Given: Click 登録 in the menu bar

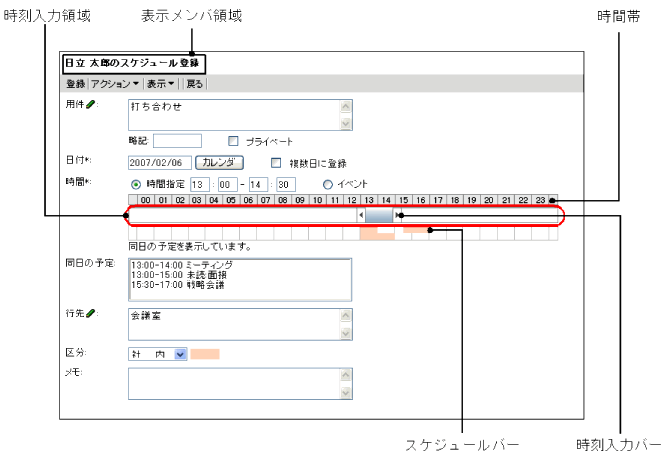Looking at the screenshot, I should coord(76,84).
